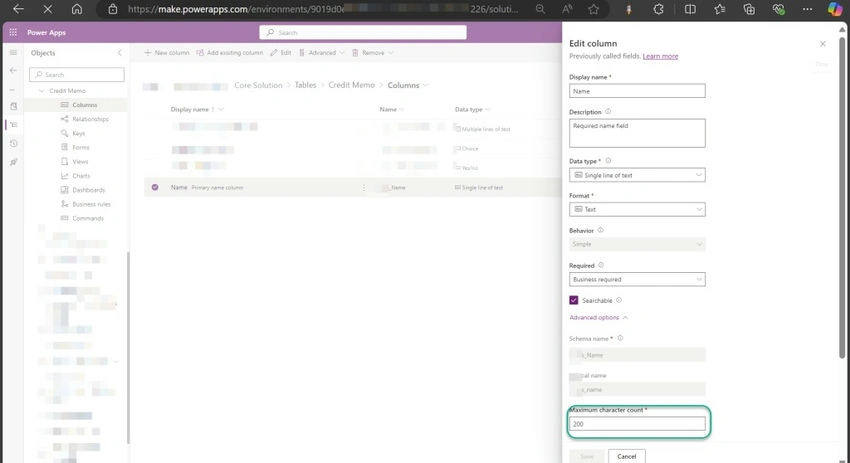Collapse the Objects pane chevron
This screenshot has width=850, height=463.
point(120,53)
